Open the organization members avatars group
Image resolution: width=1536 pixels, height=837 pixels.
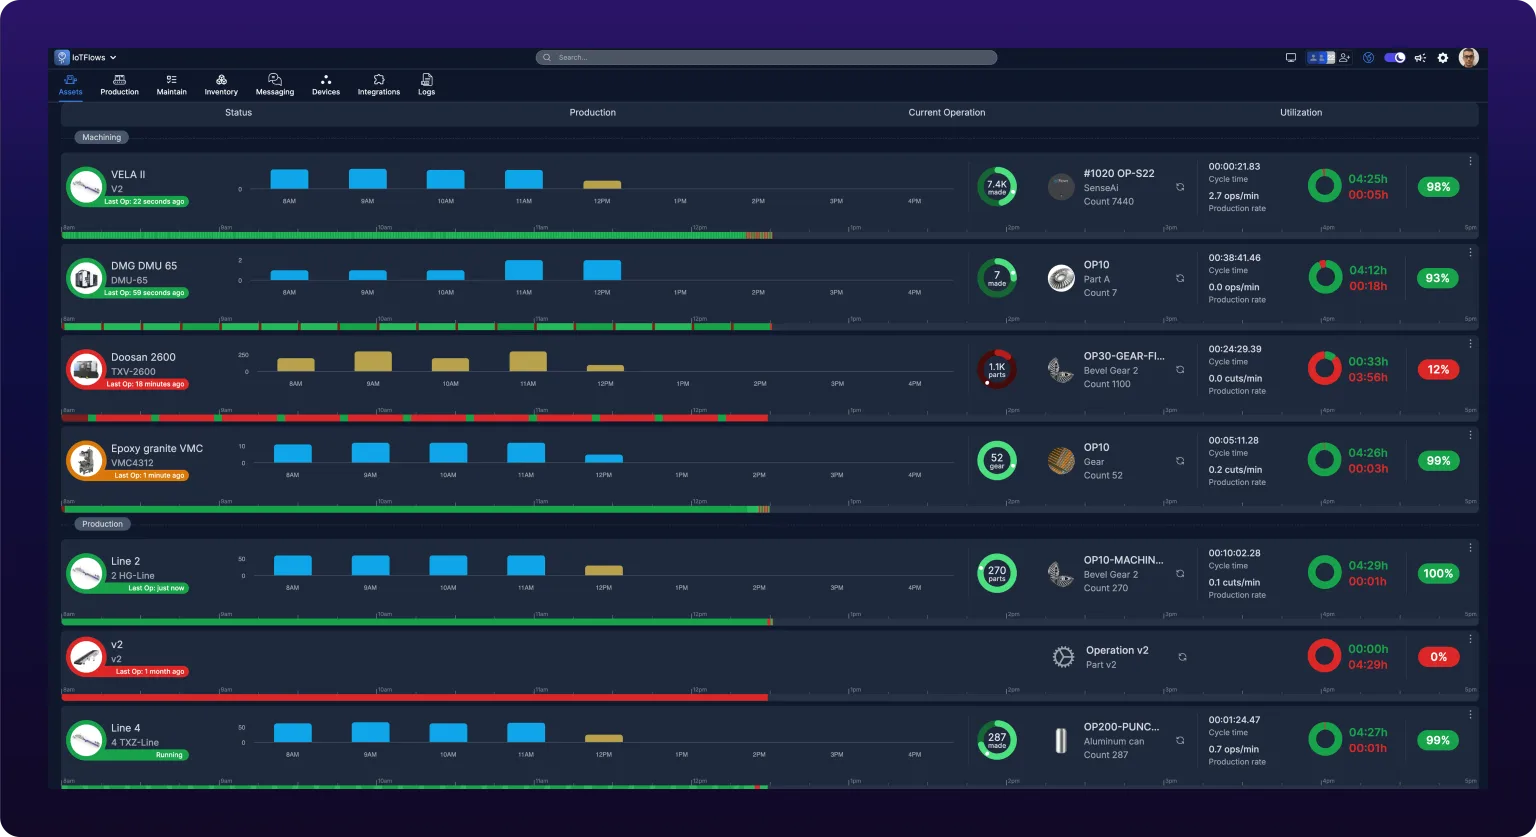tap(1321, 58)
